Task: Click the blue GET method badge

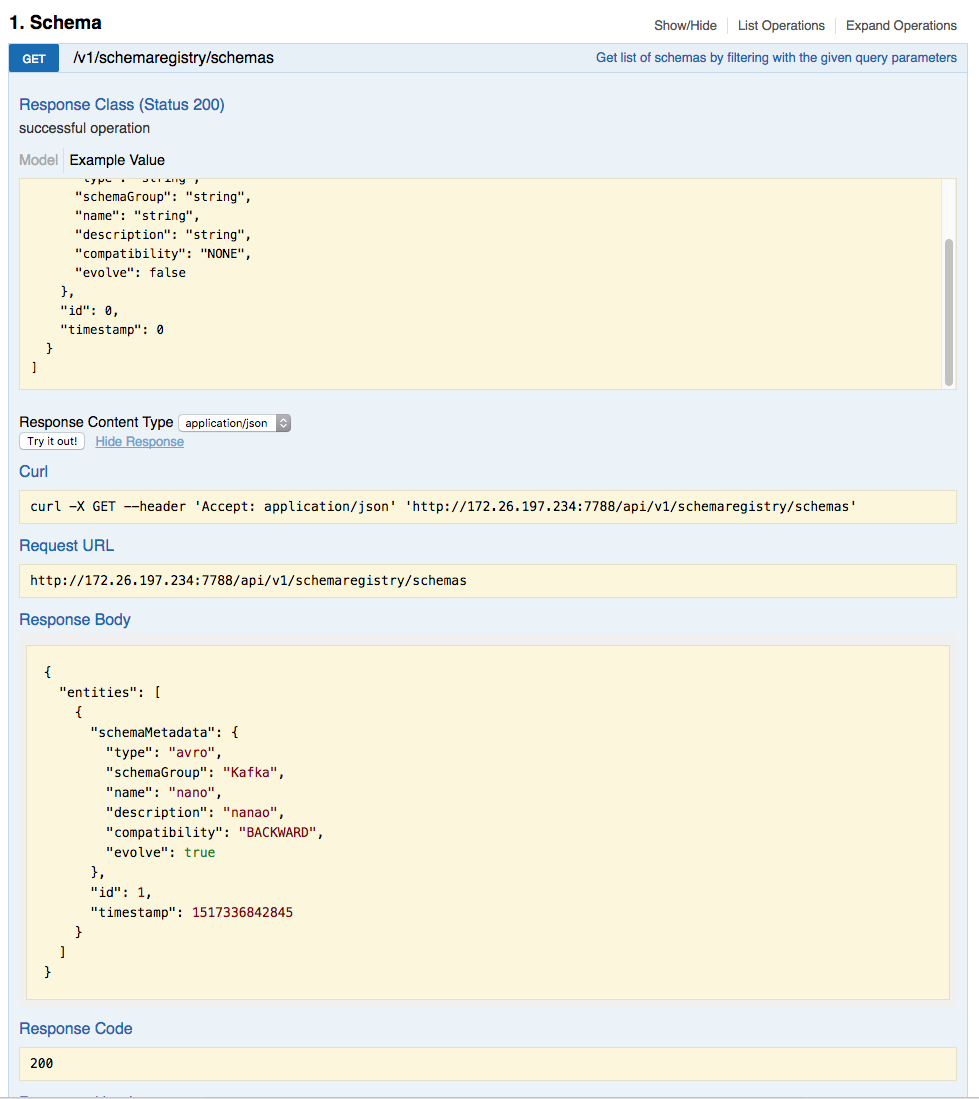Action: pos(34,58)
